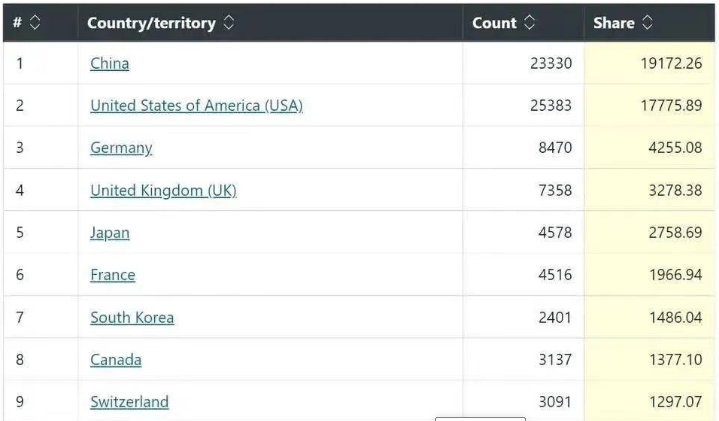Open the South Korea link
Image resolution: width=719 pixels, height=421 pixels.
pos(132,317)
